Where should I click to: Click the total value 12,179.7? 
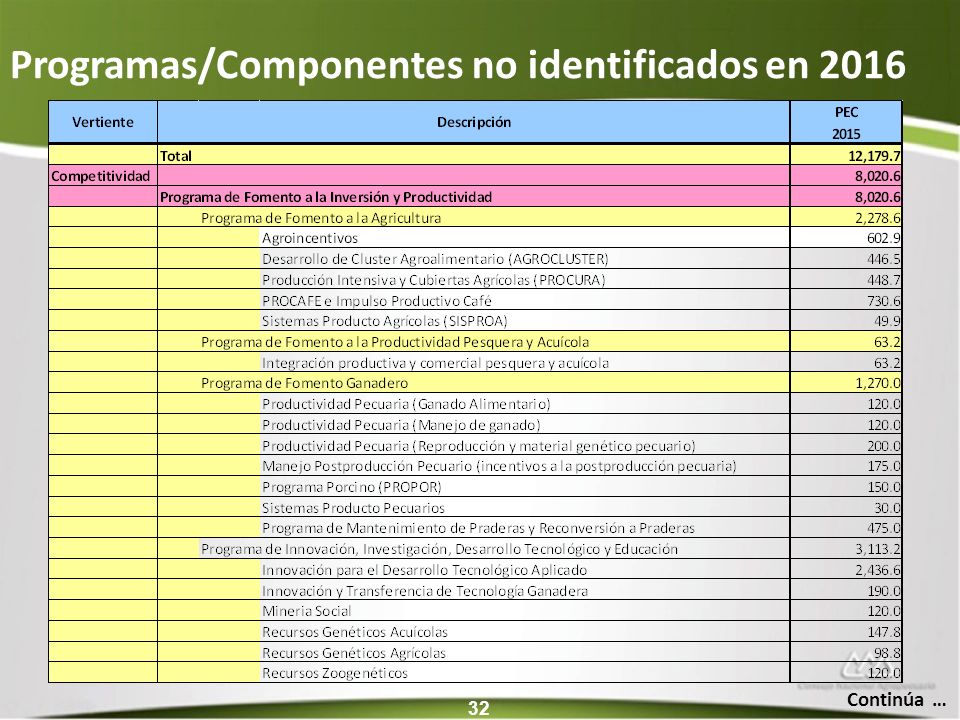click(x=874, y=156)
